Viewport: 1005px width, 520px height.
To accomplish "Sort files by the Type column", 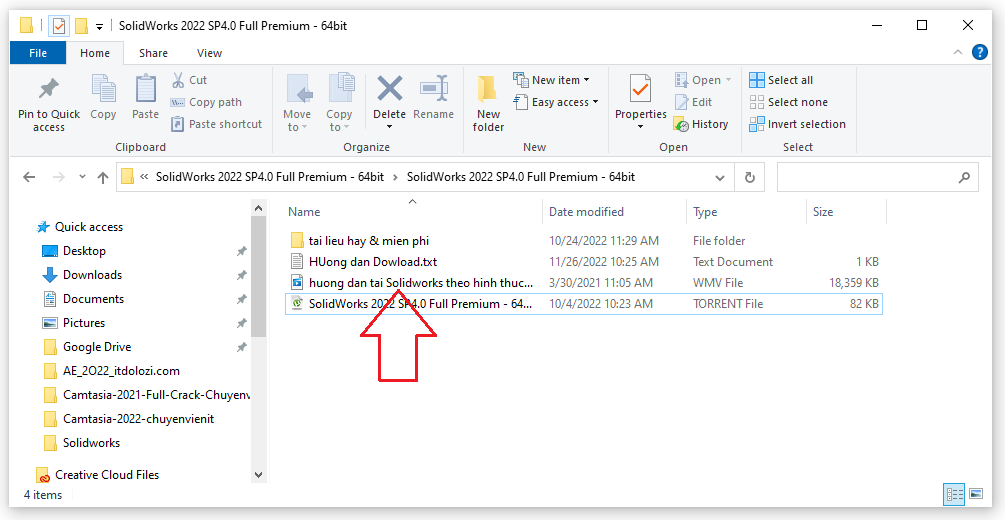I will coord(705,212).
